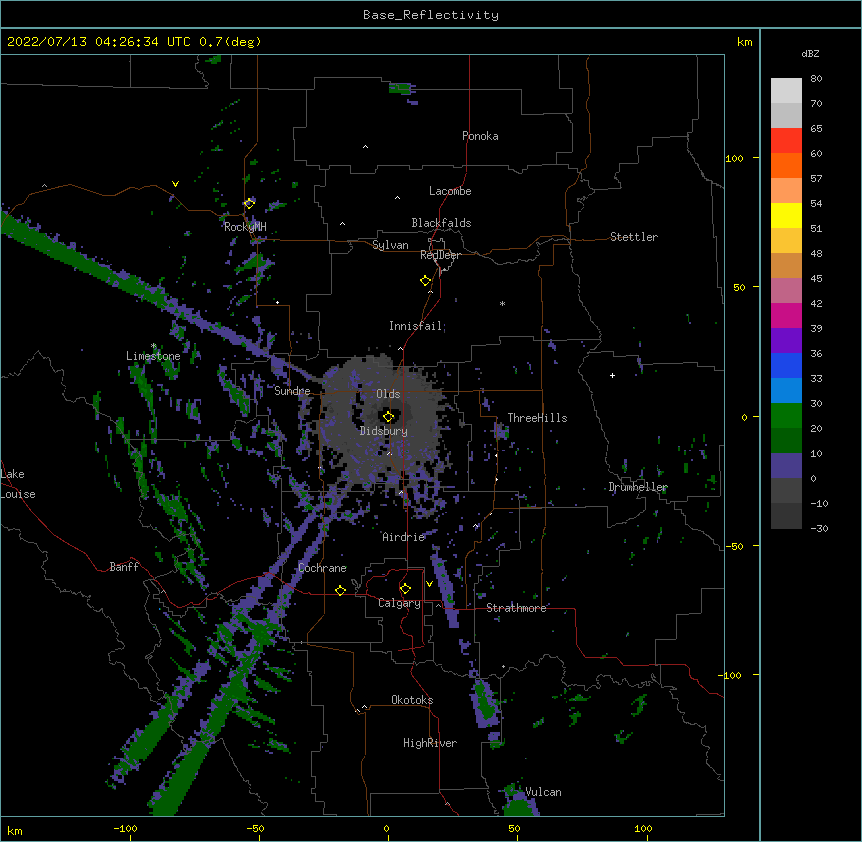Select the yellow diamond marker below Cochrane
The width and height of the screenshot is (862, 842).
click(x=340, y=590)
